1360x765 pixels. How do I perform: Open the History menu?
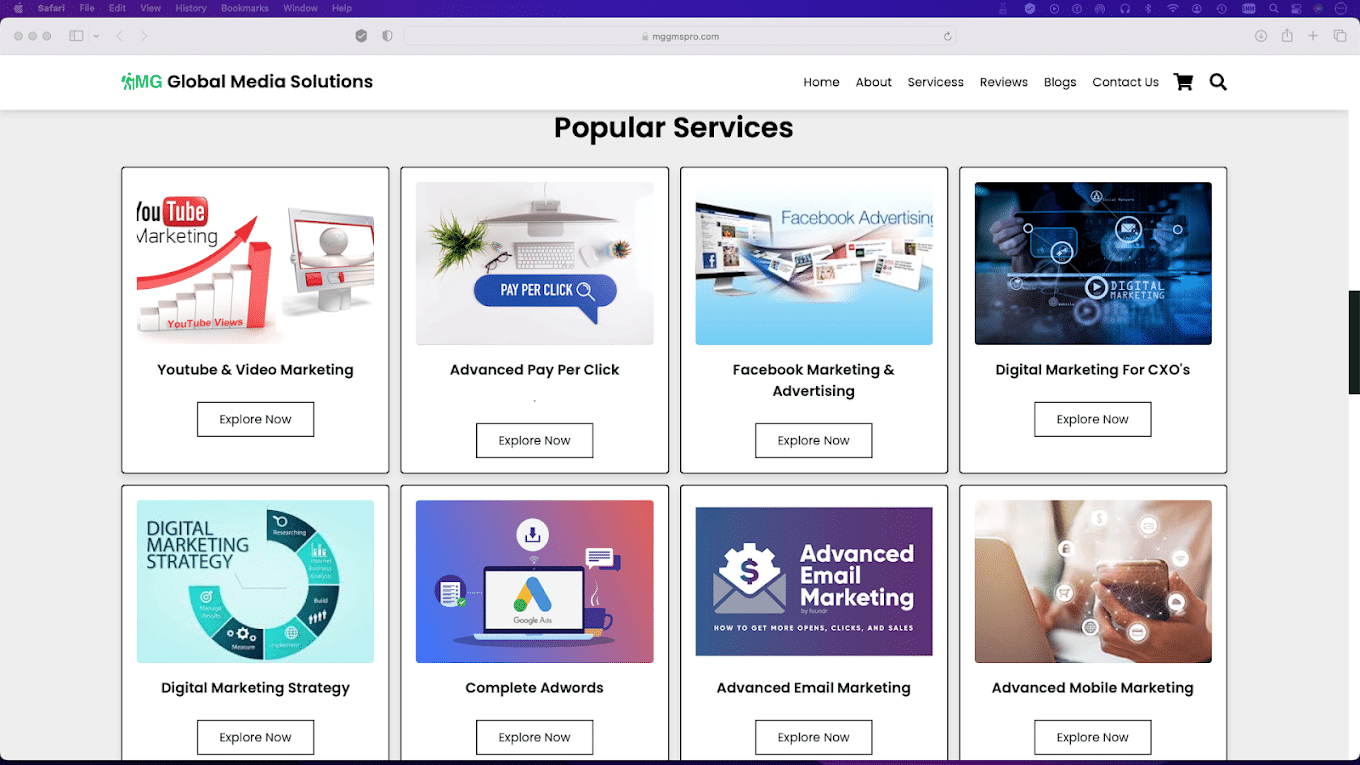coord(190,8)
